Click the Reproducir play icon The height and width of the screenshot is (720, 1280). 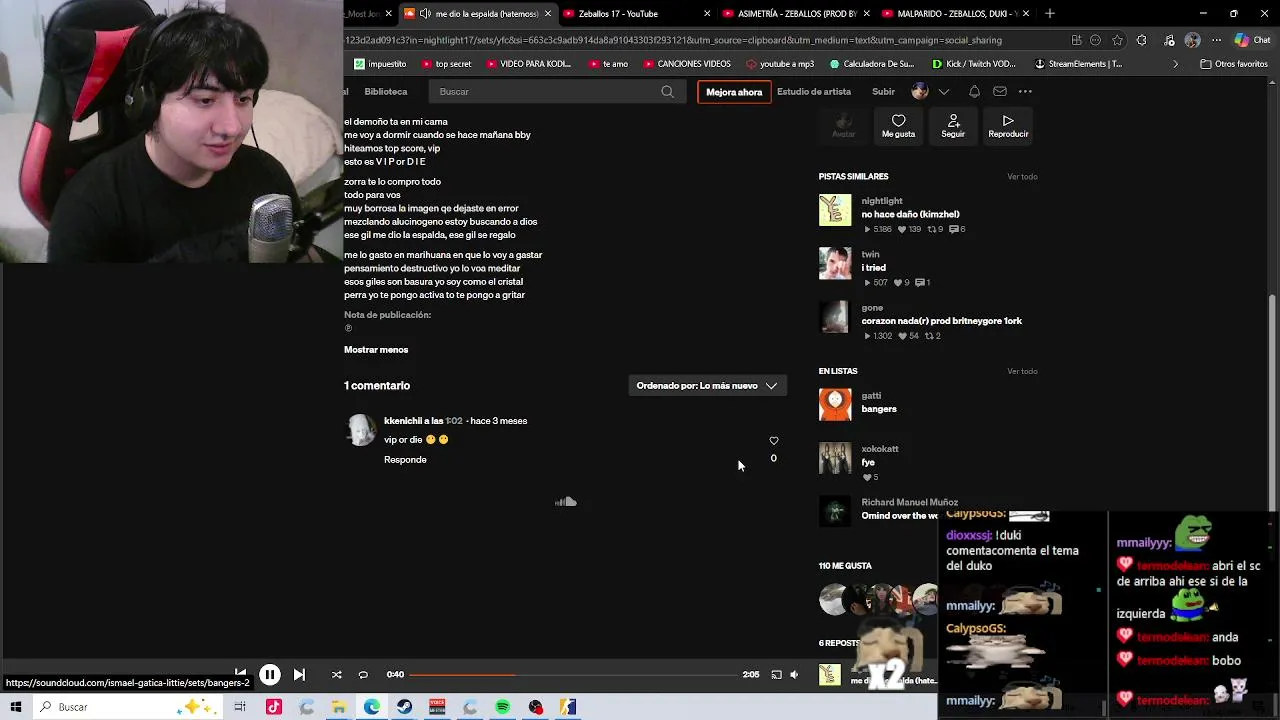tap(1008, 126)
